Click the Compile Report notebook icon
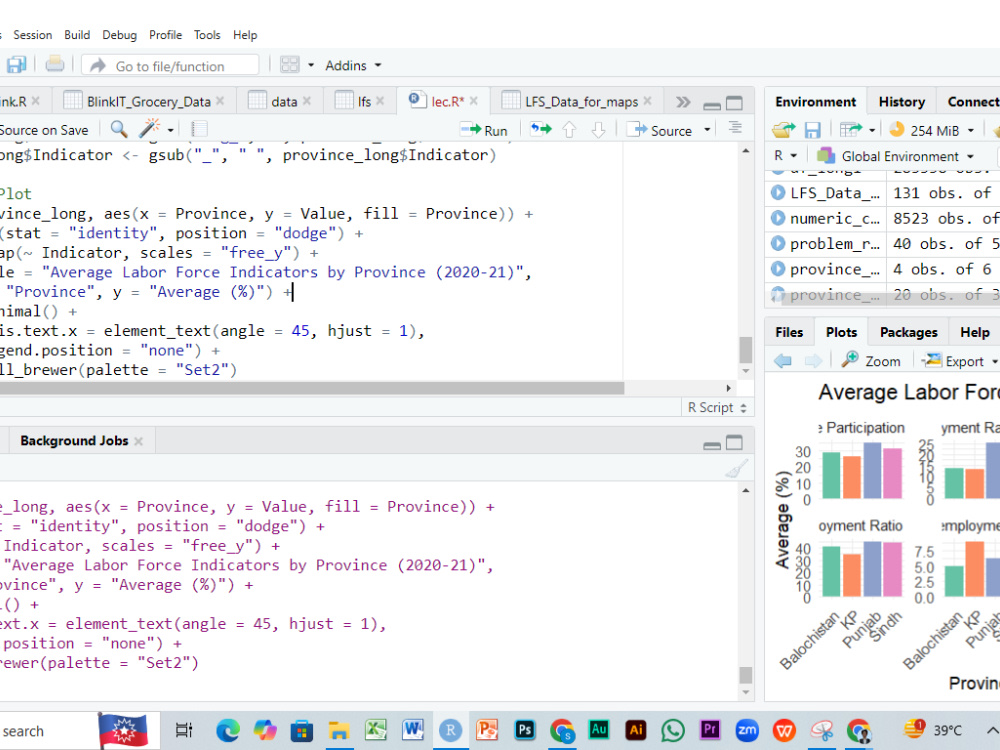1000x750 pixels. coord(199,129)
